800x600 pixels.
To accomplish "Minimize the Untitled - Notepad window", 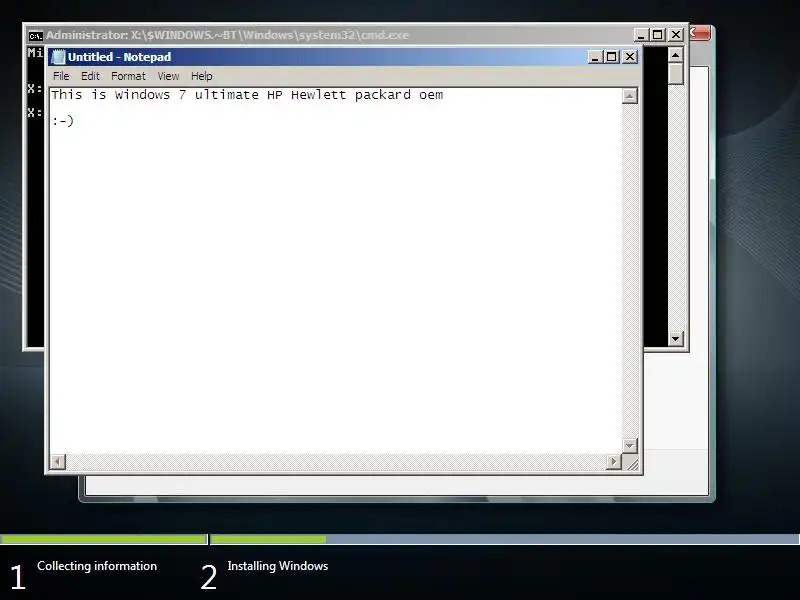I will coord(594,57).
